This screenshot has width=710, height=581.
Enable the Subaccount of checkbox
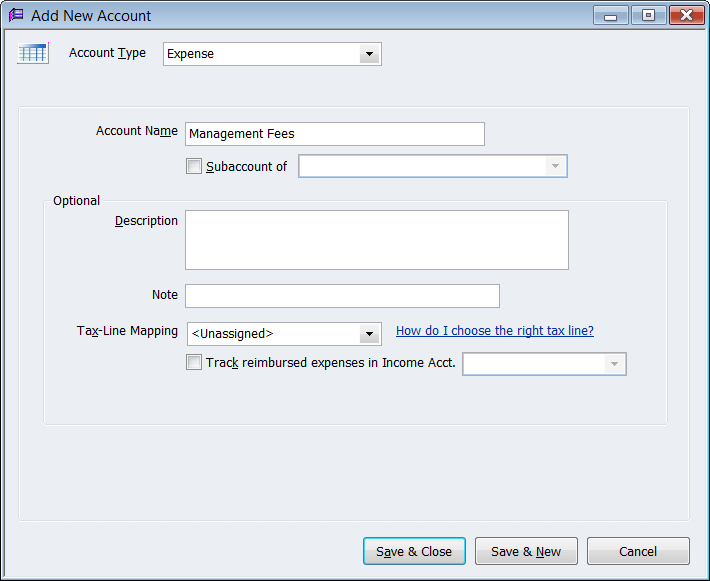[194, 167]
